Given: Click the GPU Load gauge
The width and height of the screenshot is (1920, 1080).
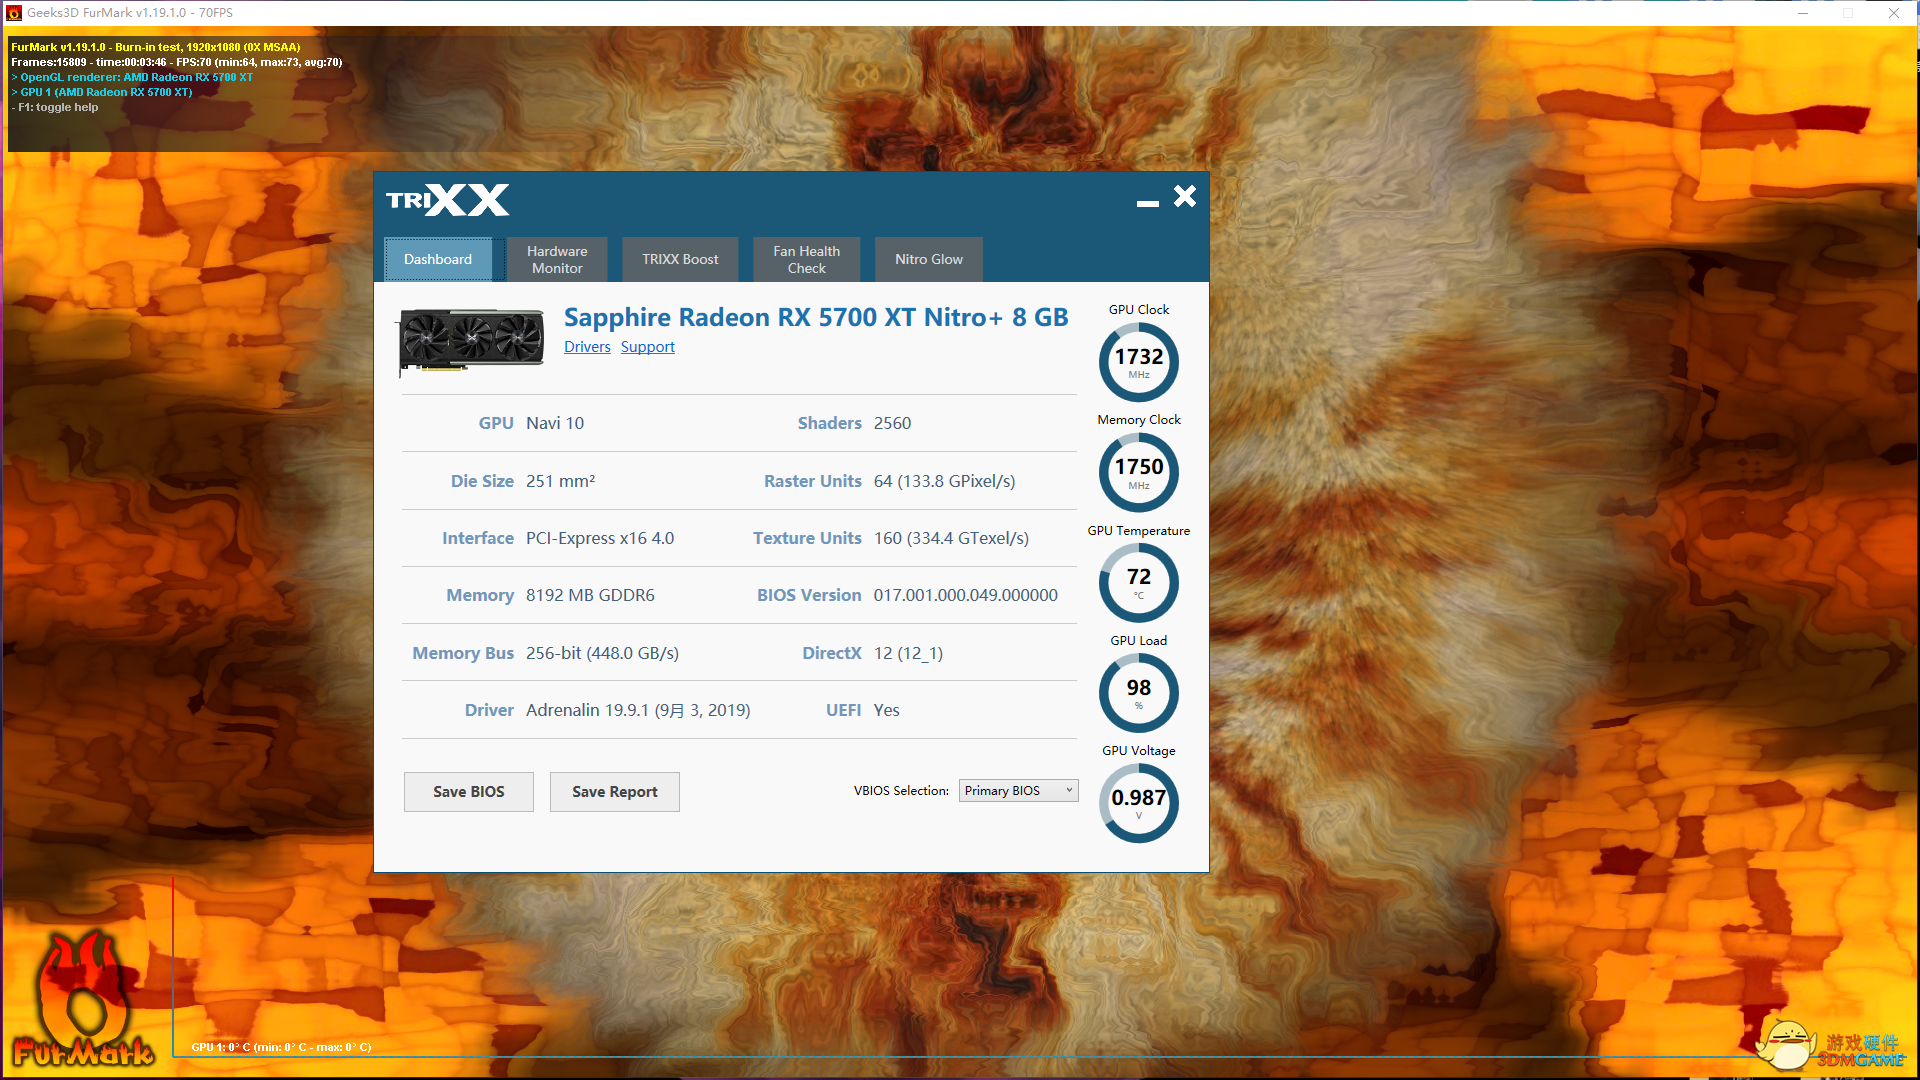Looking at the screenshot, I should tap(1139, 692).
